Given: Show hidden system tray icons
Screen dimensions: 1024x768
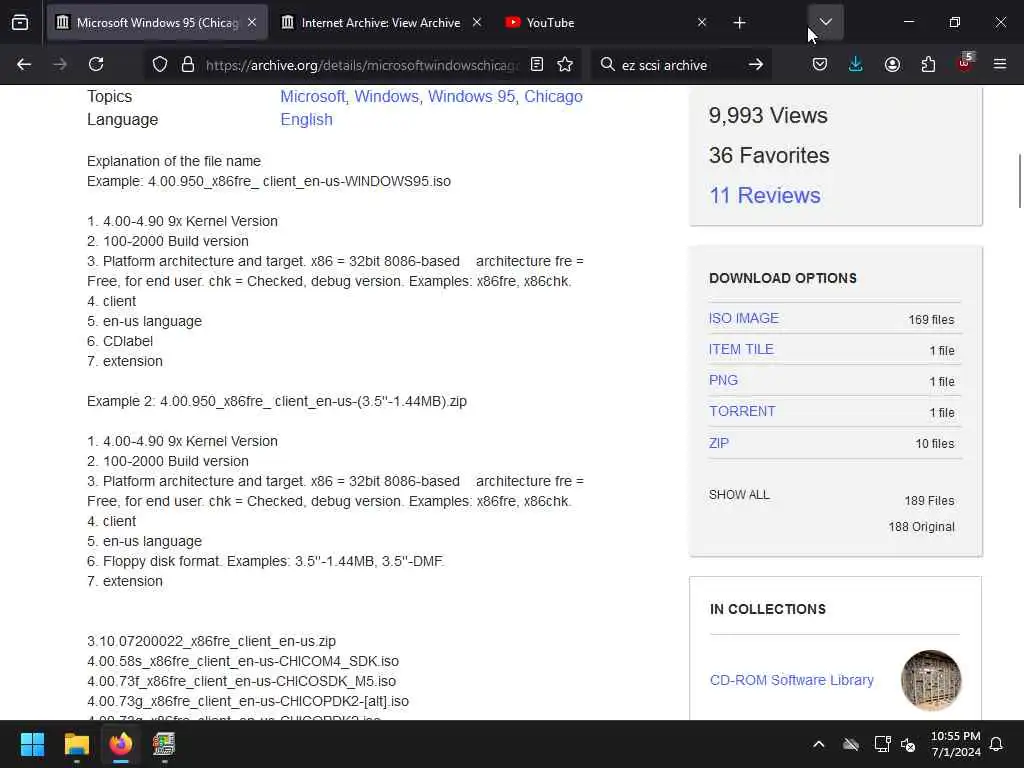Looking at the screenshot, I should click(x=818, y=744).
